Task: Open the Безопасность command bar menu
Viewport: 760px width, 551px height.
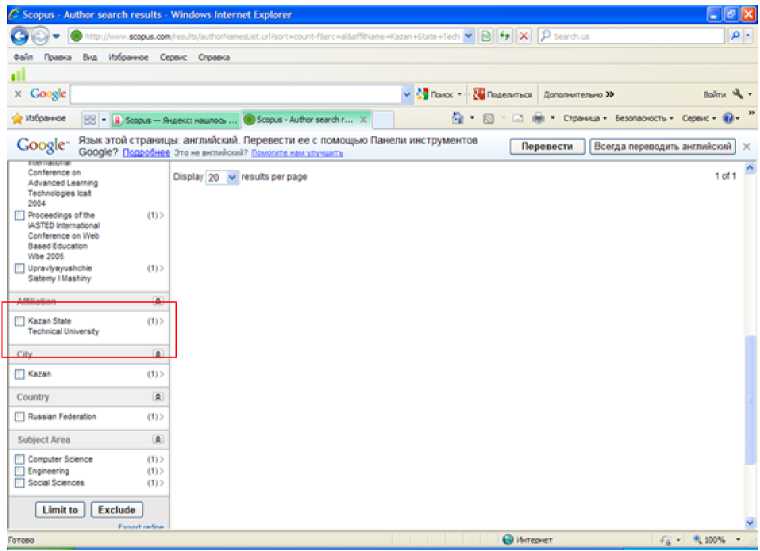Action: click(644, 118)
